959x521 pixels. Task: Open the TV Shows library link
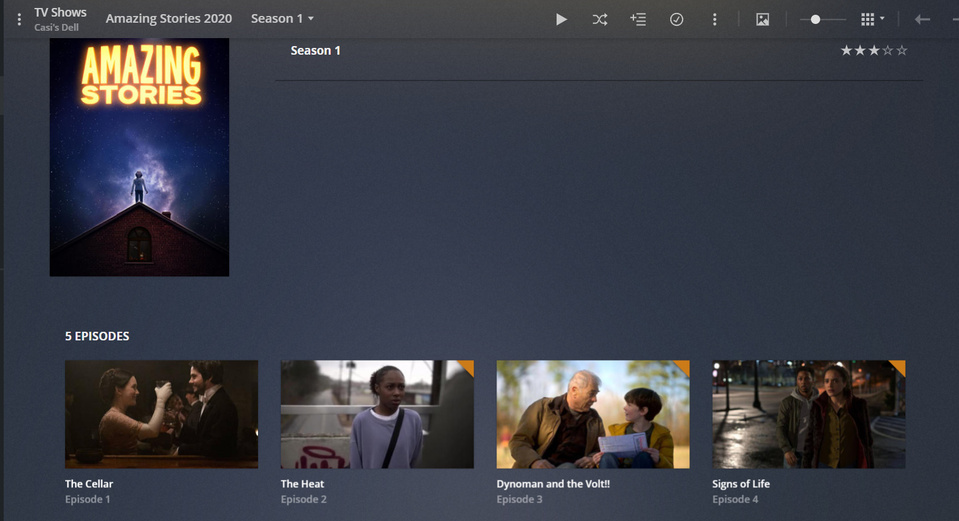click(x=60, y=12)
